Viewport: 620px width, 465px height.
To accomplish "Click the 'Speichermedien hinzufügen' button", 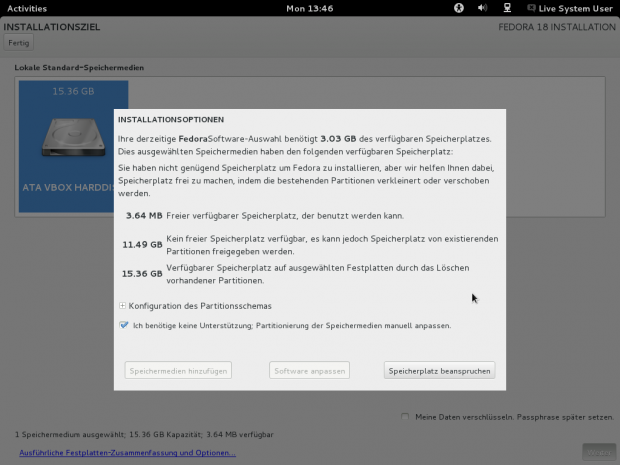I will [x=179, y=370].
